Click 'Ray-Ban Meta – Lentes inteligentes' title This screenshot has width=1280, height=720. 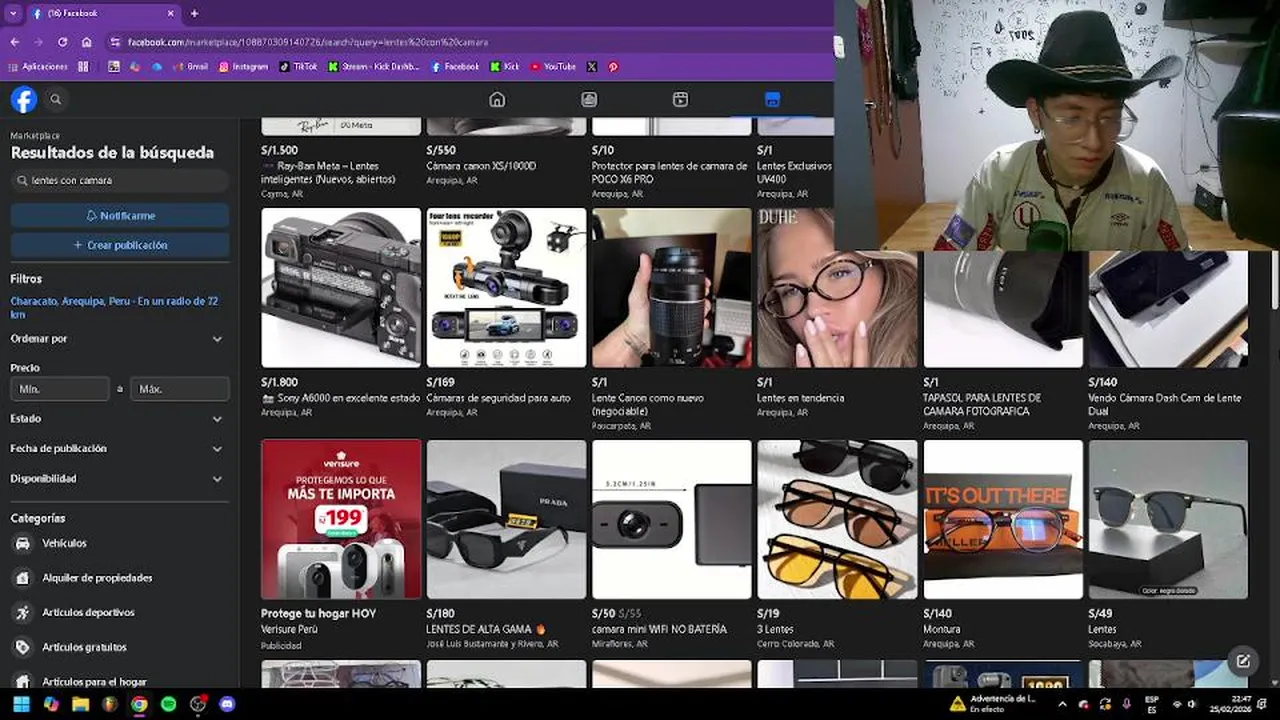tap(328, 172)
